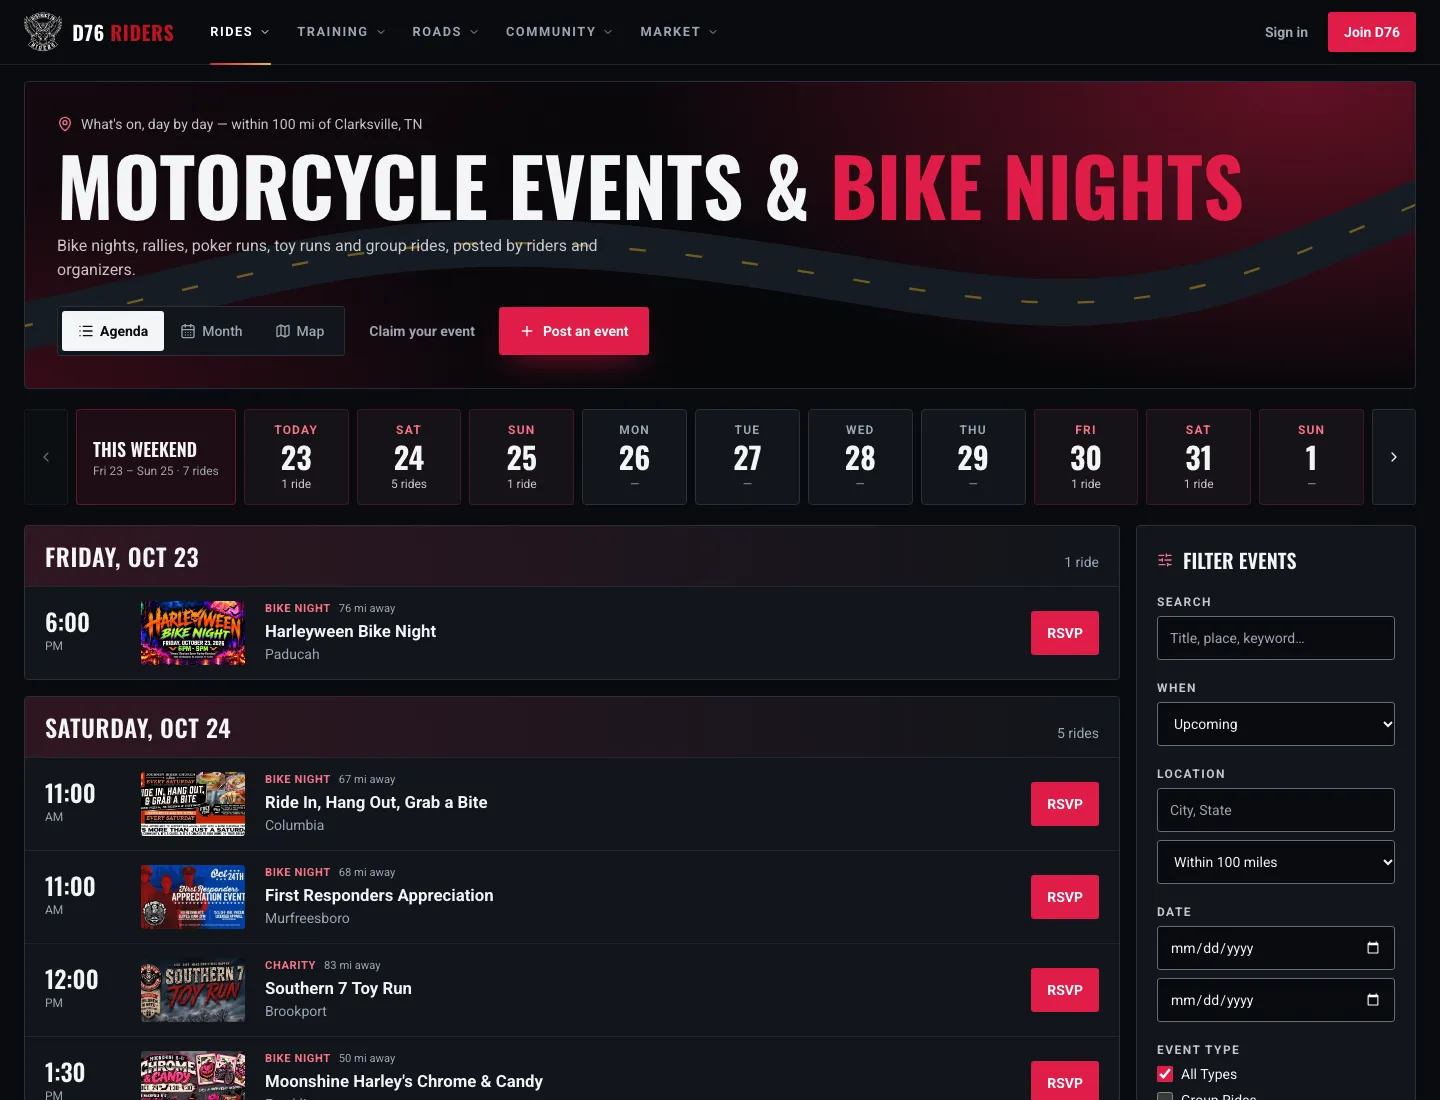
Task: Click the Join D76 button
Action: (x=1372, y=32)
